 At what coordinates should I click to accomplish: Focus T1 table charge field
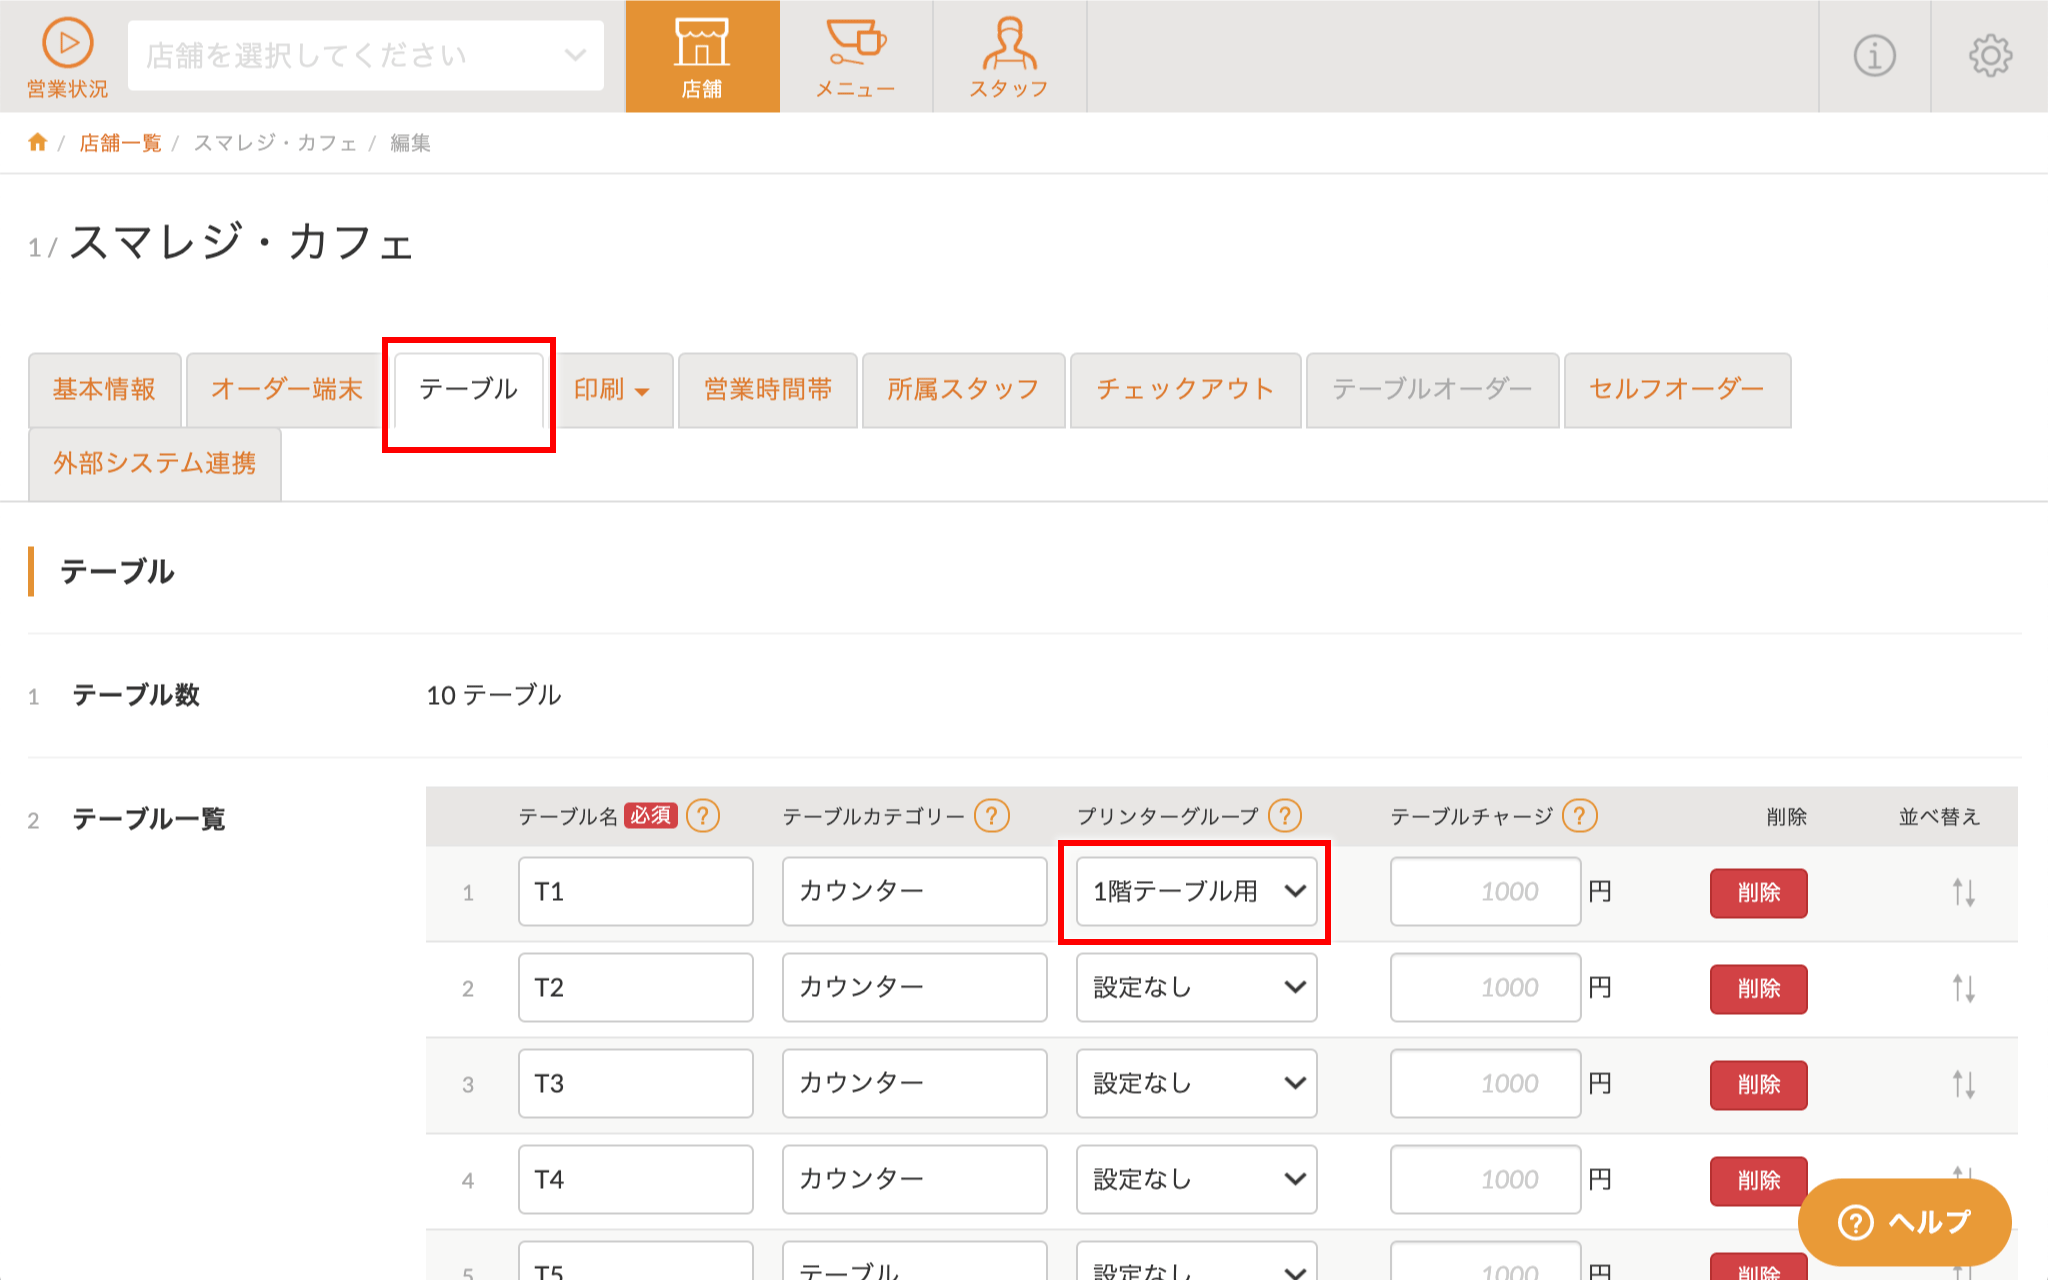click(1485, 891)
